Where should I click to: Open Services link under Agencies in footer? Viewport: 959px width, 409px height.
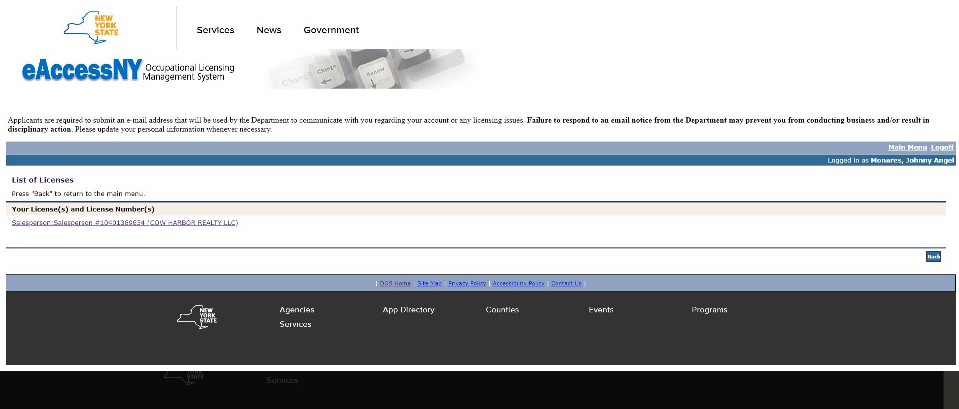(295, 325)
